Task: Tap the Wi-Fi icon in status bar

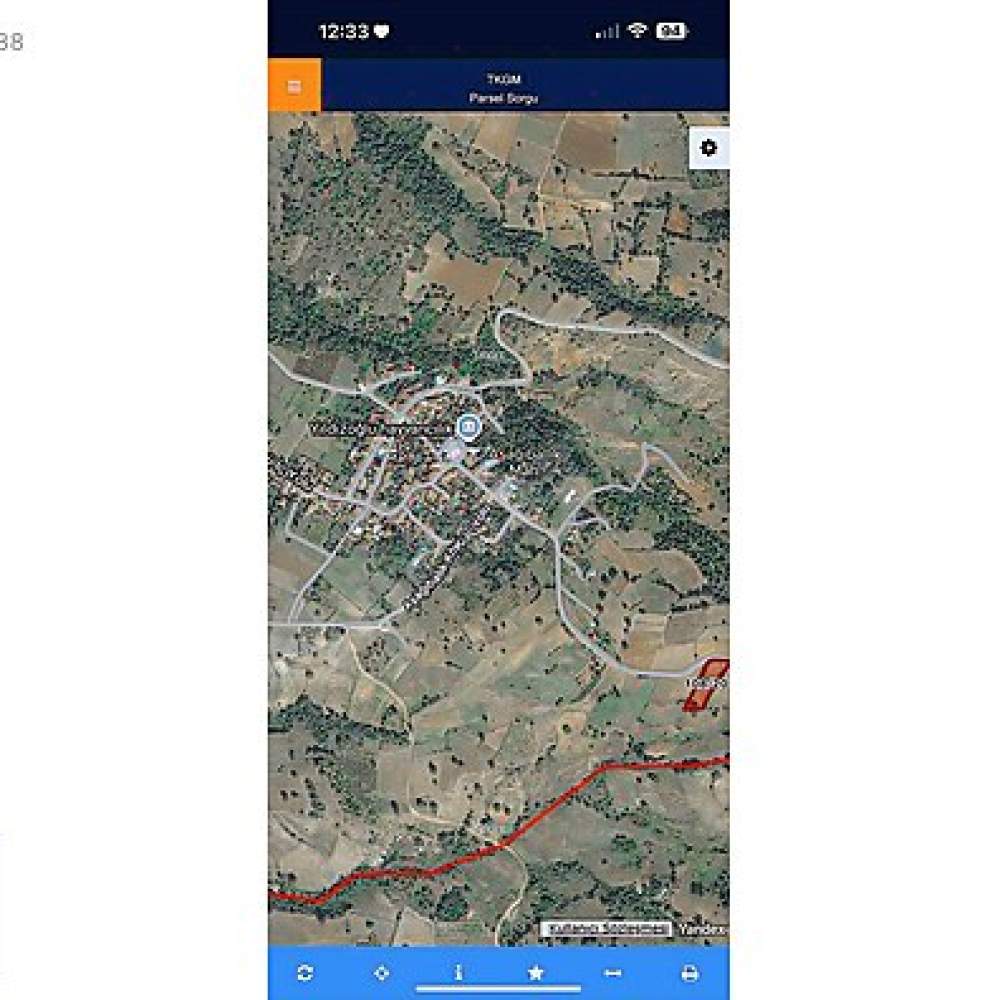Action: click(x=637, y=30)
